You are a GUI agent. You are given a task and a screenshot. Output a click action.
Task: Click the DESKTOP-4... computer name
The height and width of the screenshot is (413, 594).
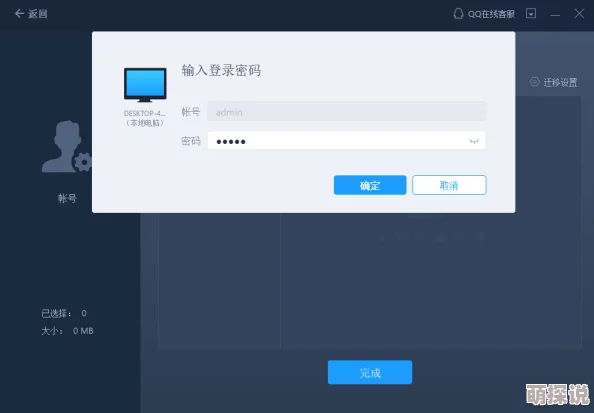pyautogui.click(x=145, y=113)
